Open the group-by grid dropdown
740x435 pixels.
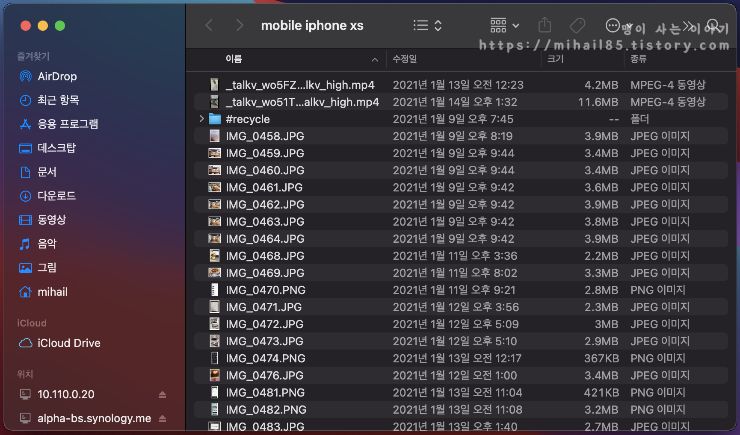pyautogui.click(x=505, y=25)
